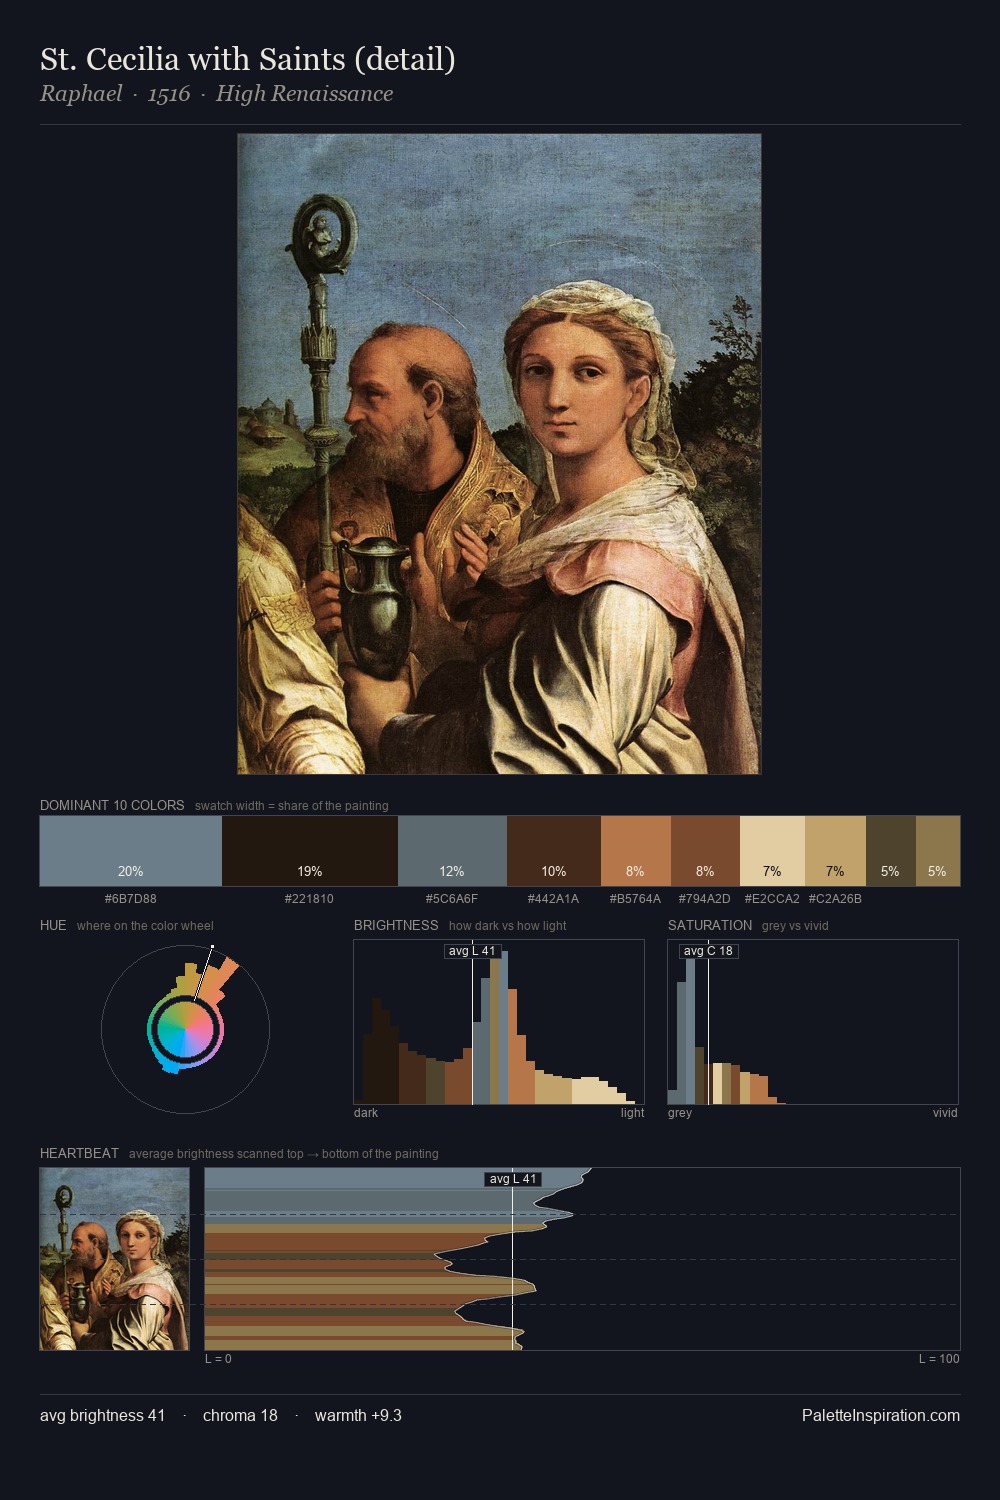Select the 12% swatch #5C6A6F
This screenshot has width=1000, height=1500.
tap(452, 851)
